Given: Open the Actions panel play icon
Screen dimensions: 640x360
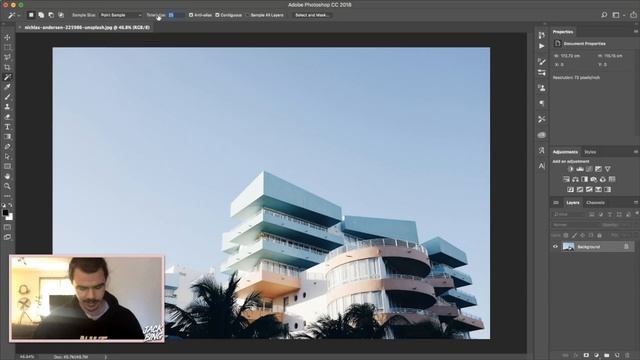Looking at the screenshot, I should pos(542,46).
